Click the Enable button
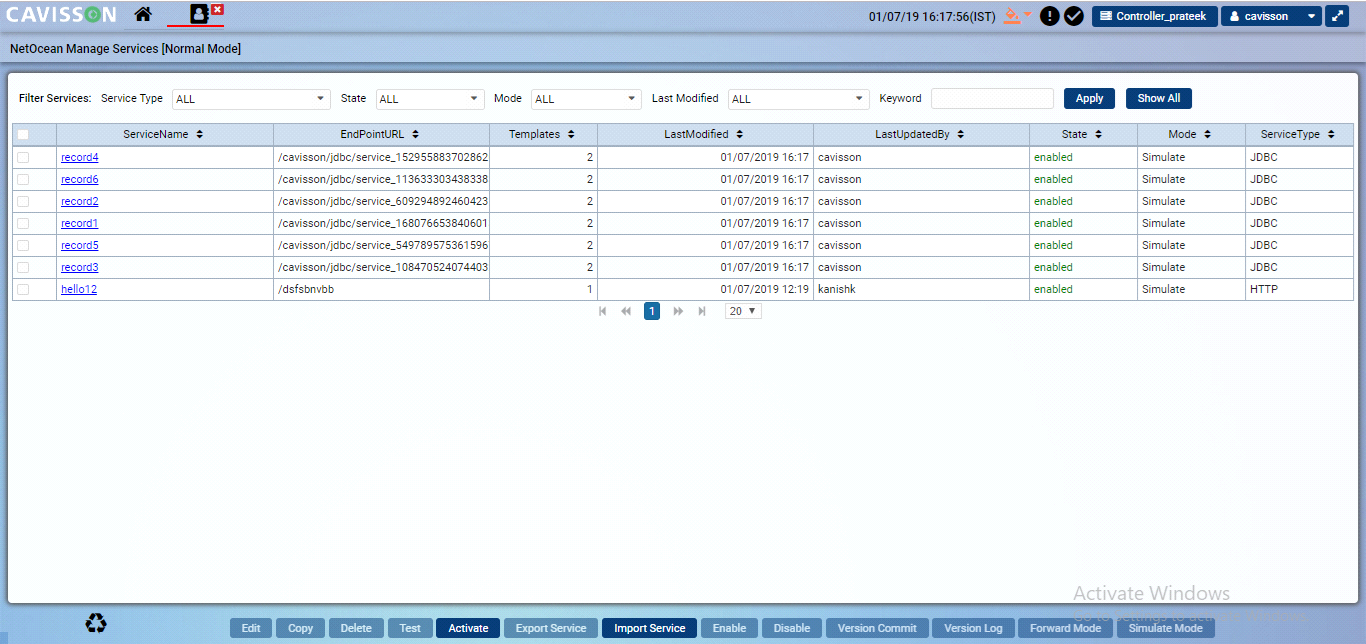The image size is (1366, 644). coord(729,628)
